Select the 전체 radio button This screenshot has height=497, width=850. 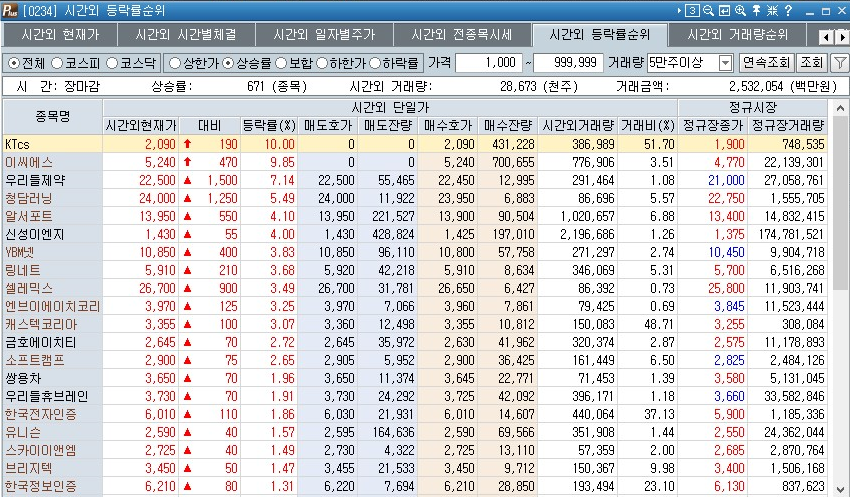coord(14,63)
